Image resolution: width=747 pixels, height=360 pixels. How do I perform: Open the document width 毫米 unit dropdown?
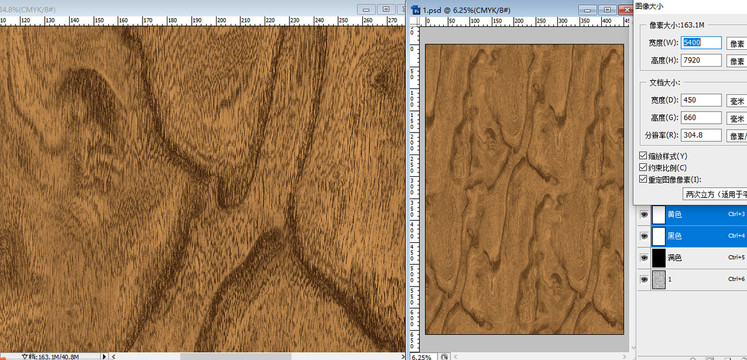(x=737, y=100)
